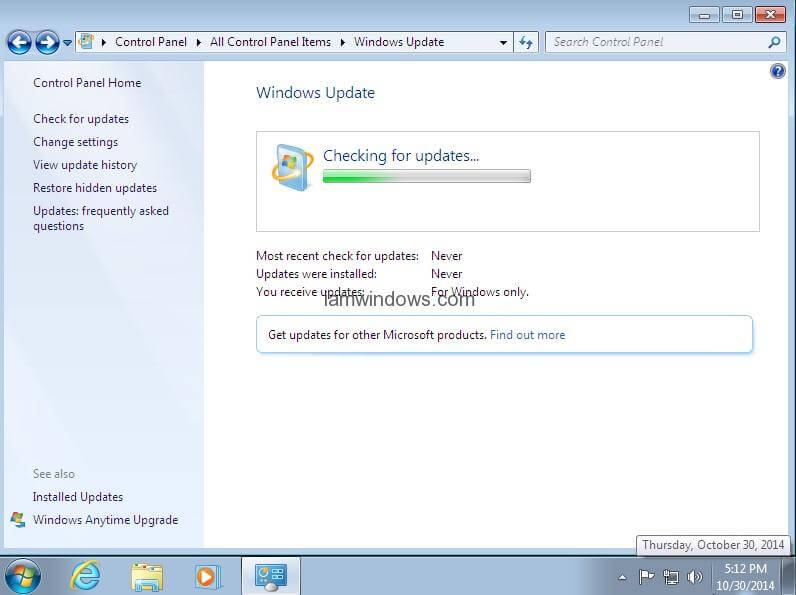Click Check for updates link

[81, 119]
